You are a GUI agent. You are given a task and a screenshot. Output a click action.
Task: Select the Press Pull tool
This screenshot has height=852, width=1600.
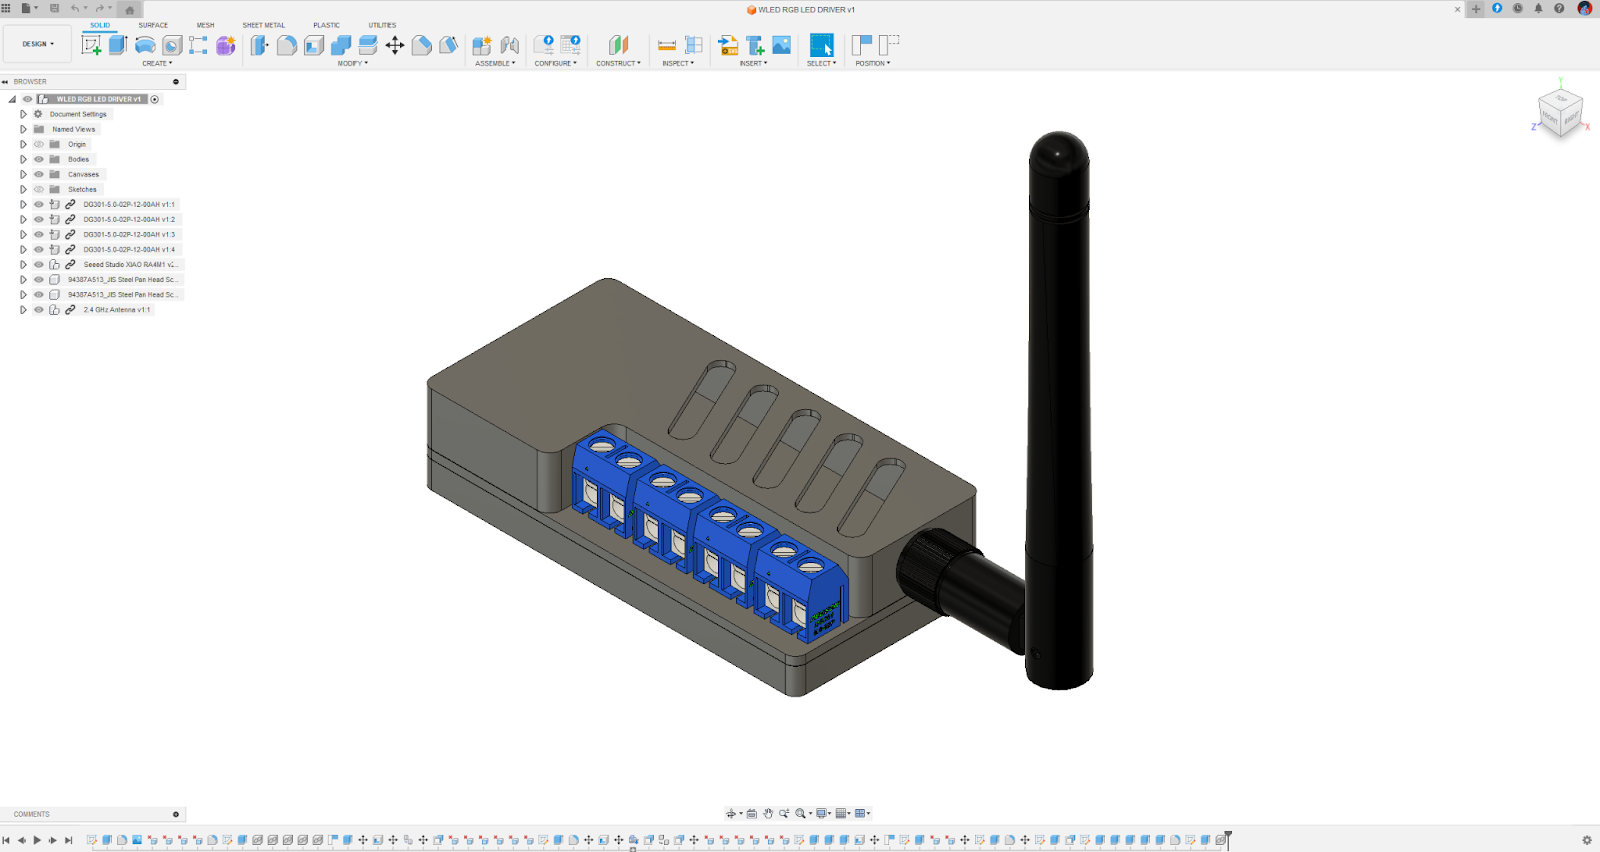coord(259,45)
